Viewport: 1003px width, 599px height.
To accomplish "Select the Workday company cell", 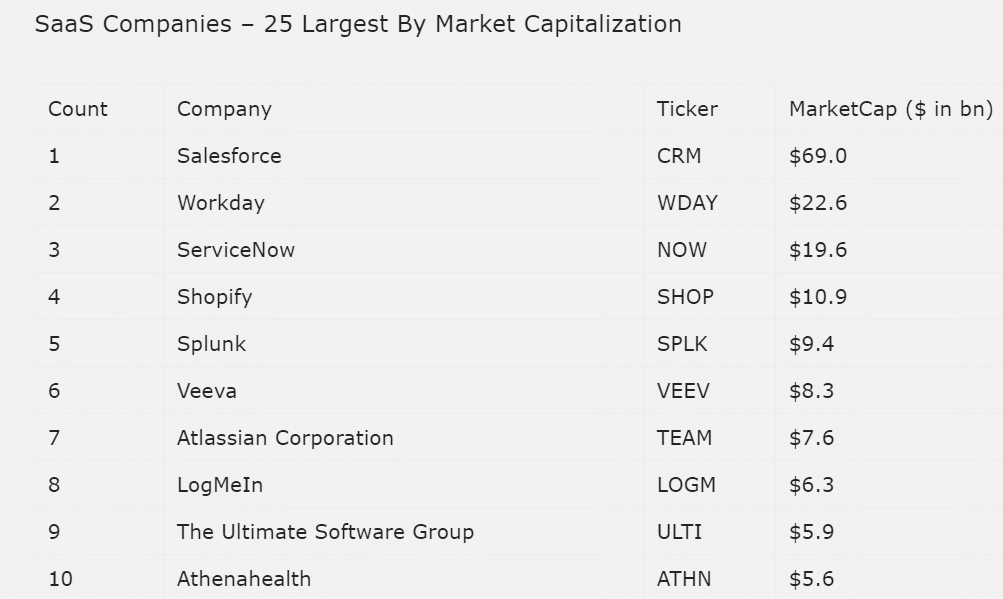I will (221, 203).
